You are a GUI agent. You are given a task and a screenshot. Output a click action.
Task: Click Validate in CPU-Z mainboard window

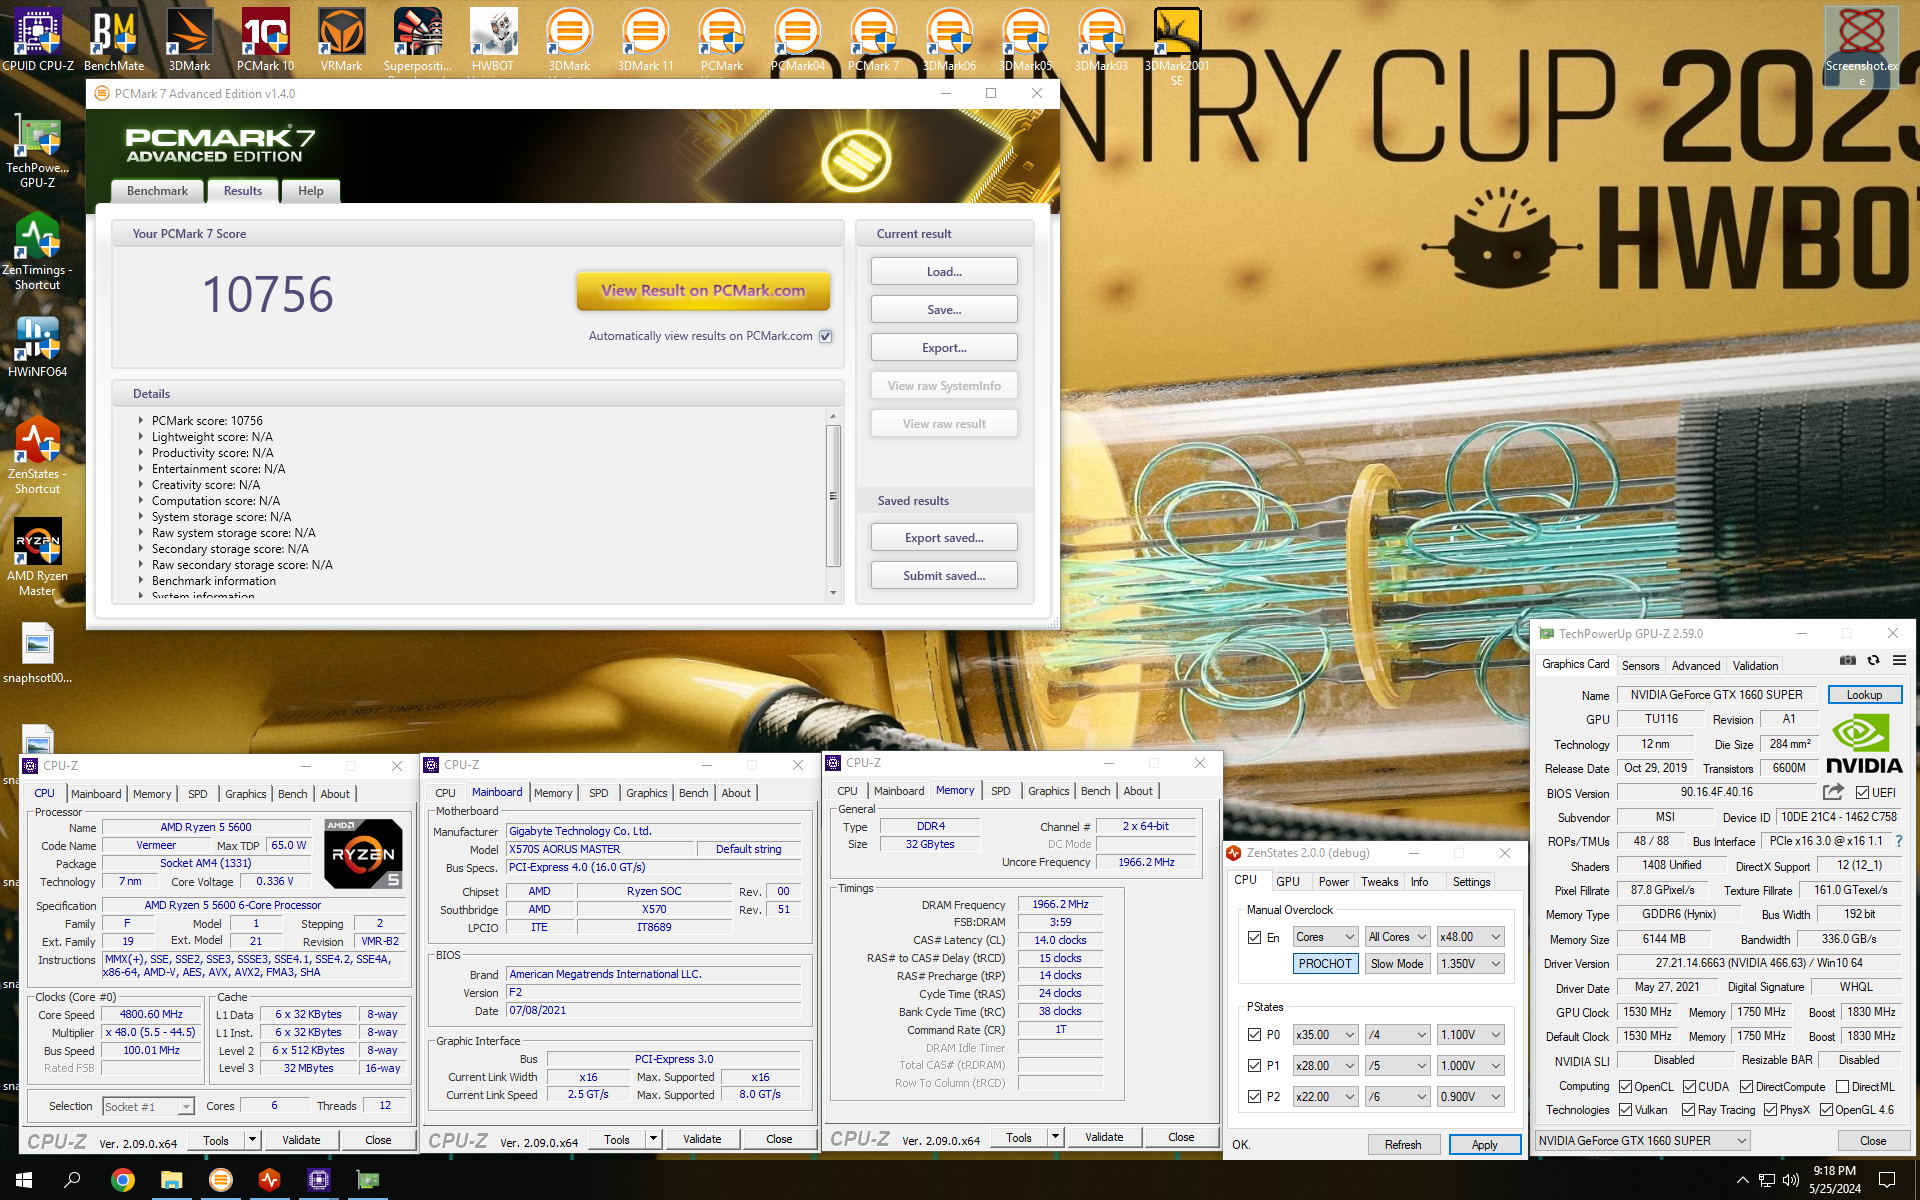coord(702,1139)
